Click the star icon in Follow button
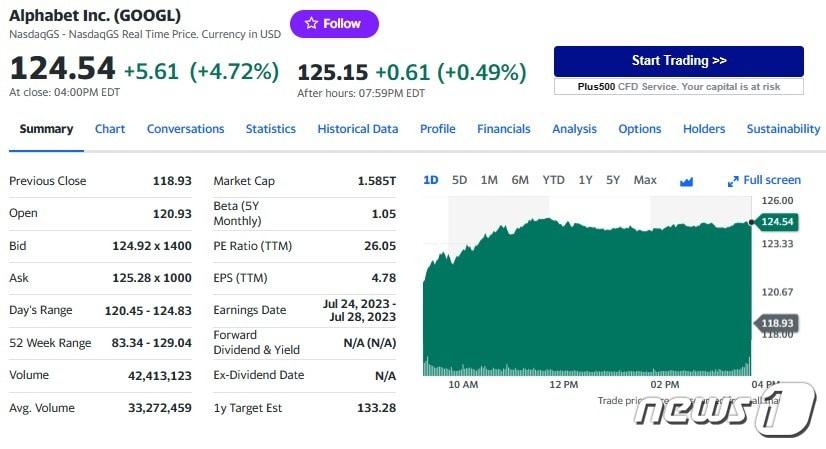 pos(311,23)
